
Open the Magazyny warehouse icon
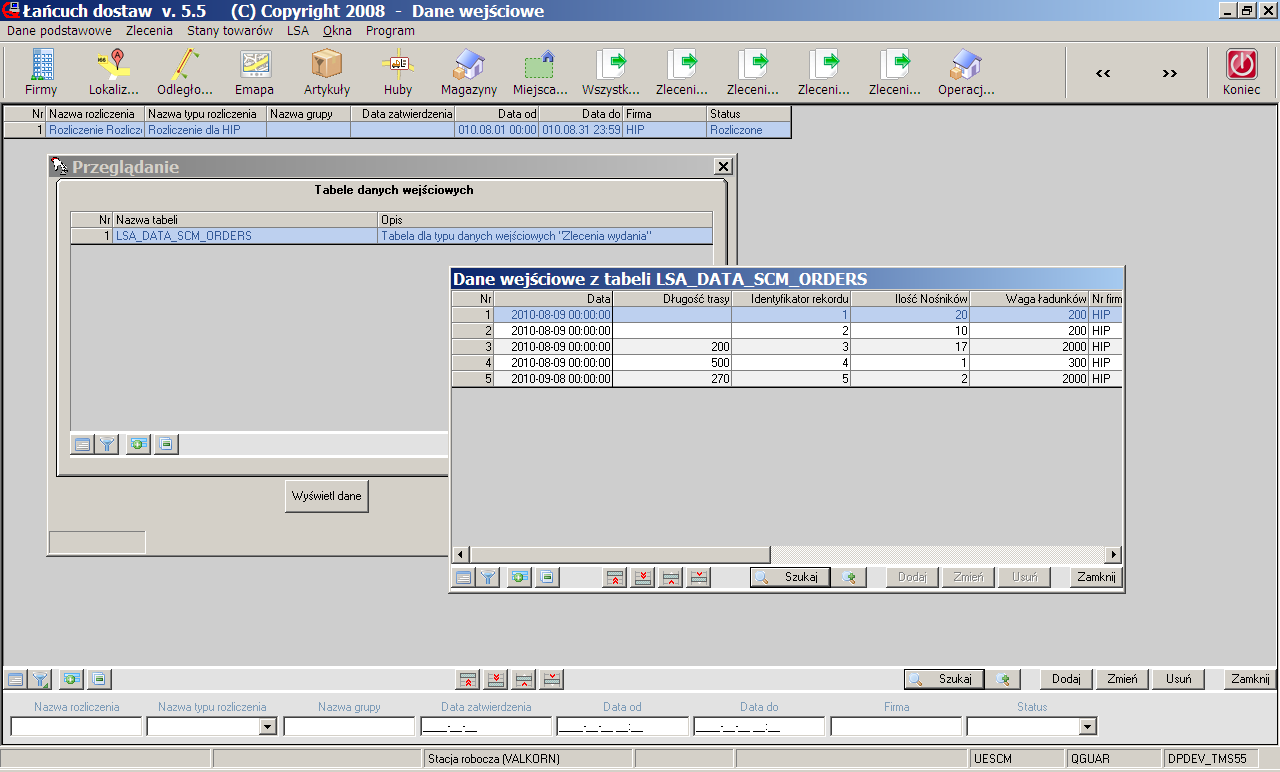point(469,72)
